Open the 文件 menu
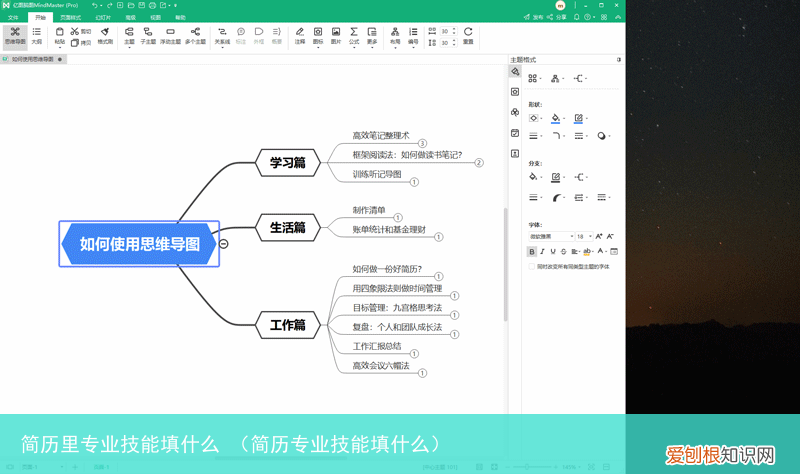Screen dimensions: 800x474 13,17
